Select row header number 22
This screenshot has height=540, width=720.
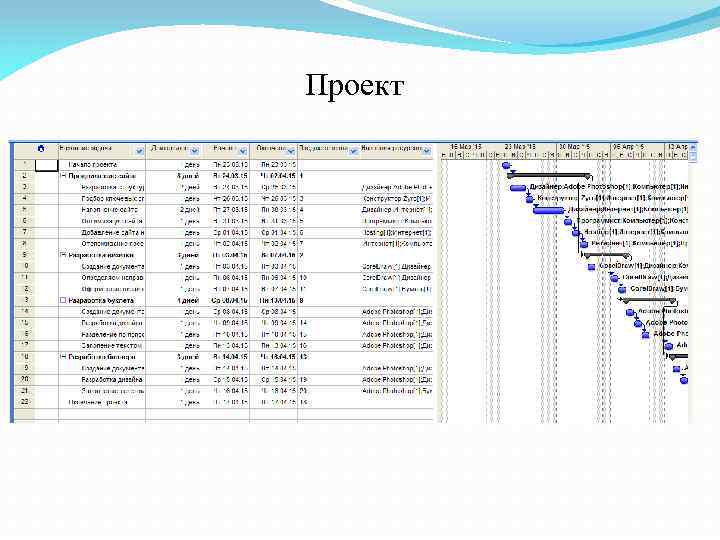coord(24,402)
